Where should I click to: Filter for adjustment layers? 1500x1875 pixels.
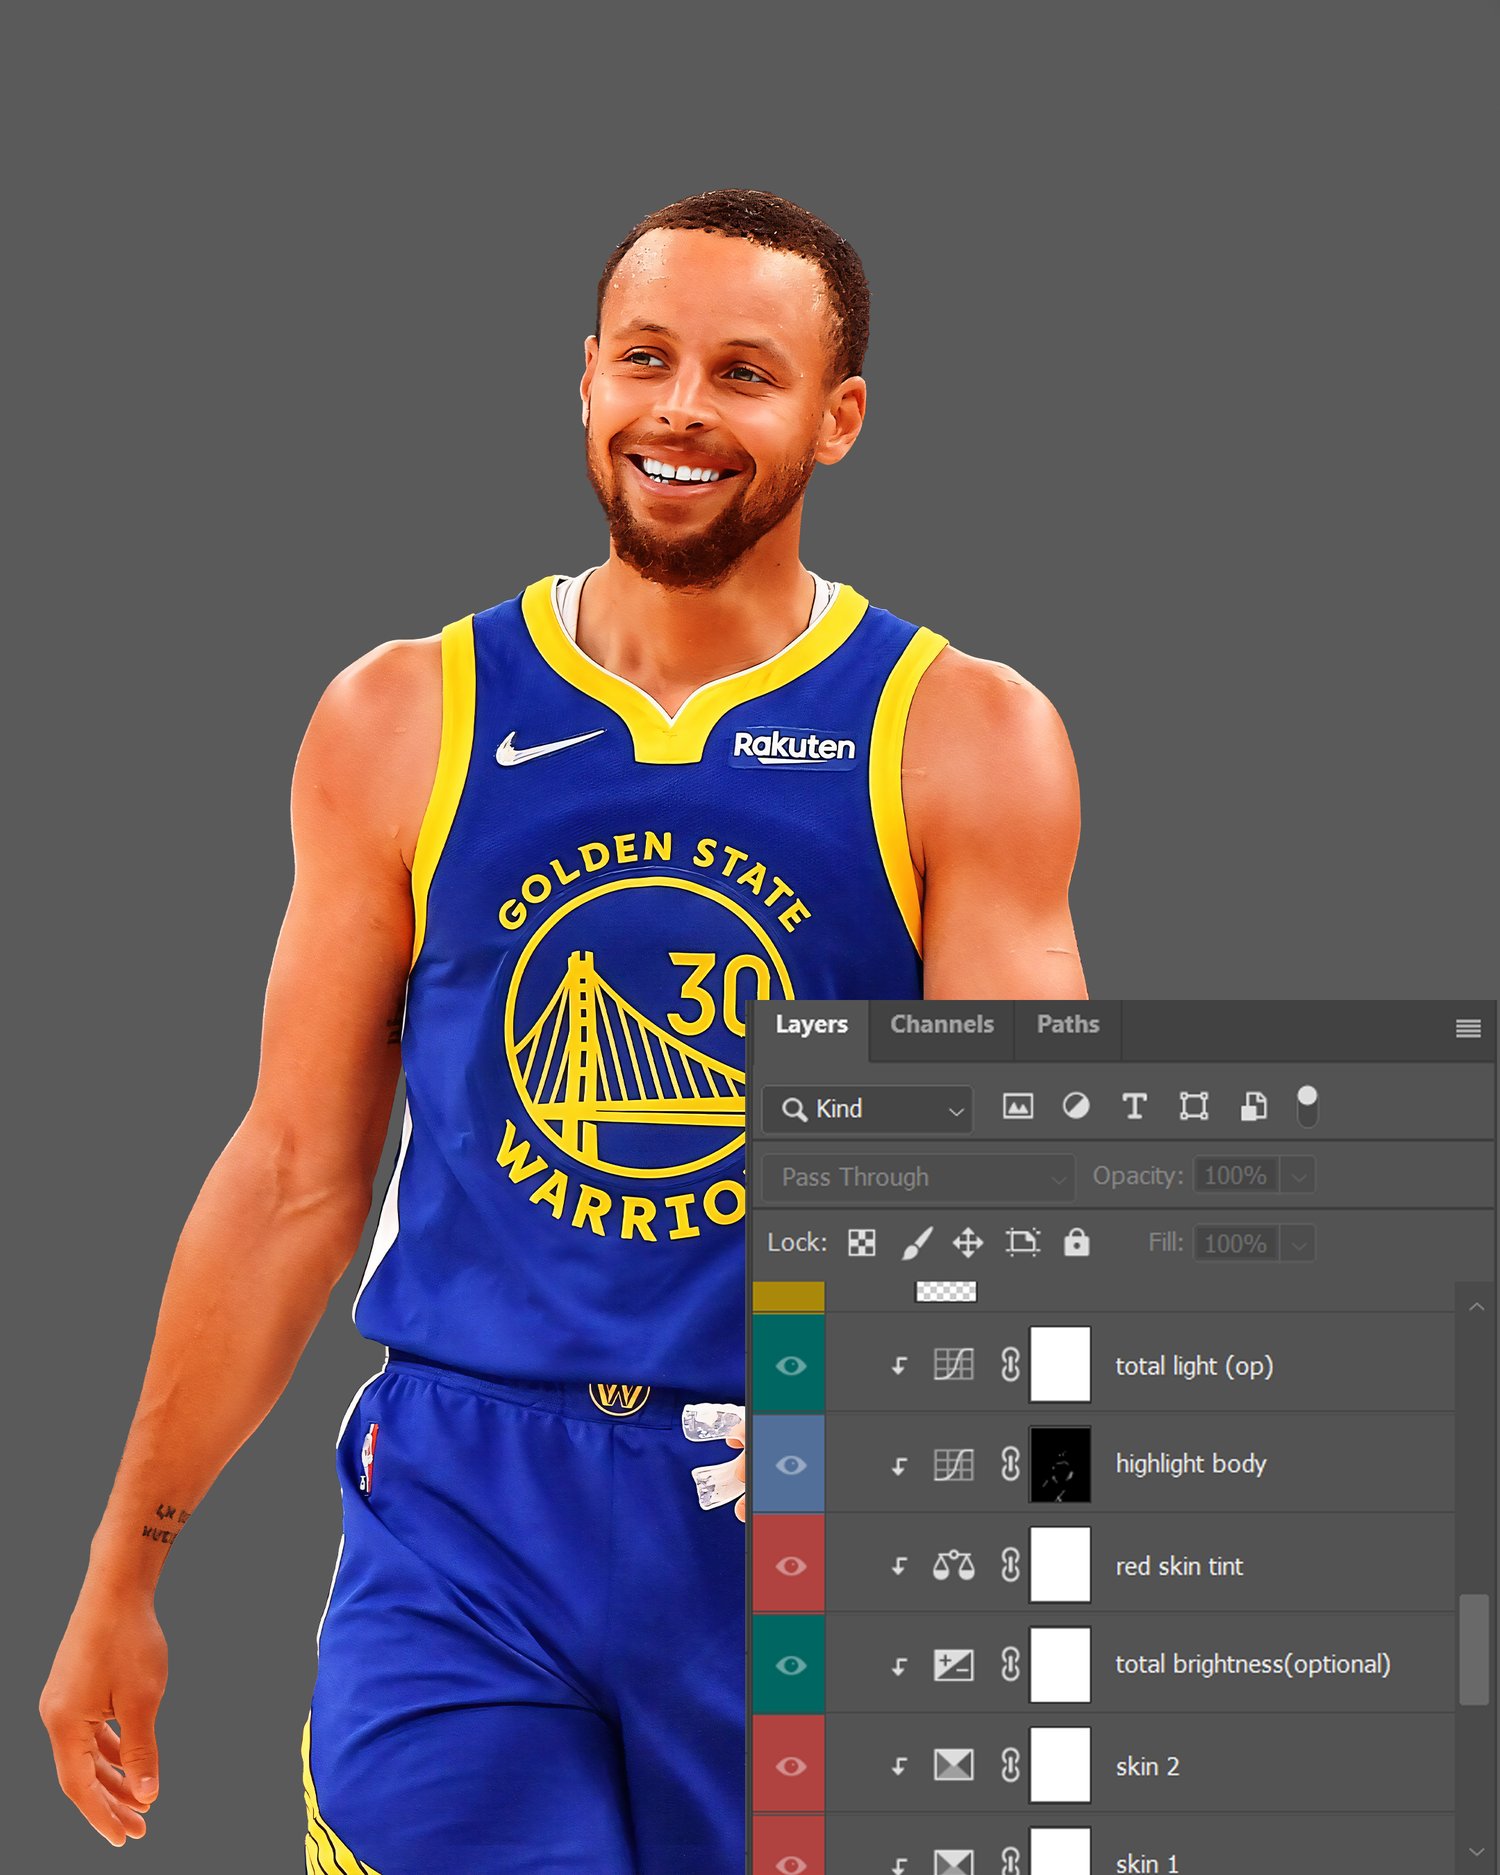coord(1076,1106)
